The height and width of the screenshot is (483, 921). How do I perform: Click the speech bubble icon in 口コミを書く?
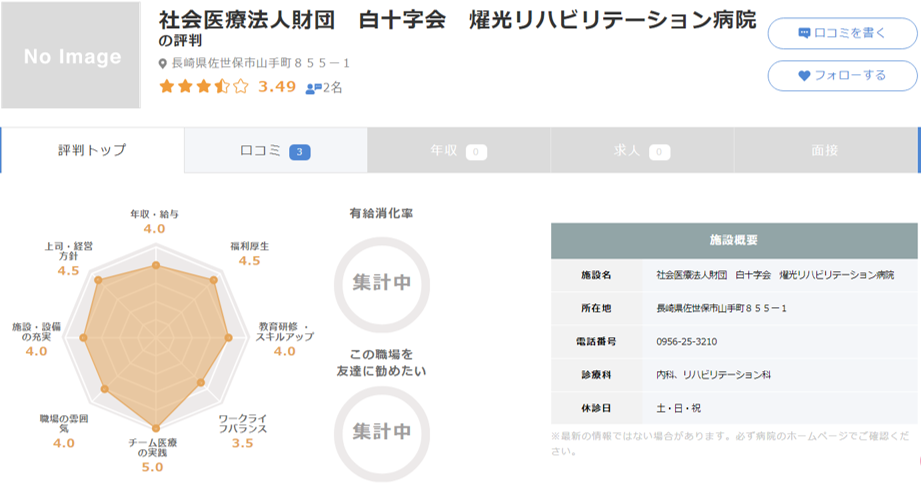(x=804, y=33)
